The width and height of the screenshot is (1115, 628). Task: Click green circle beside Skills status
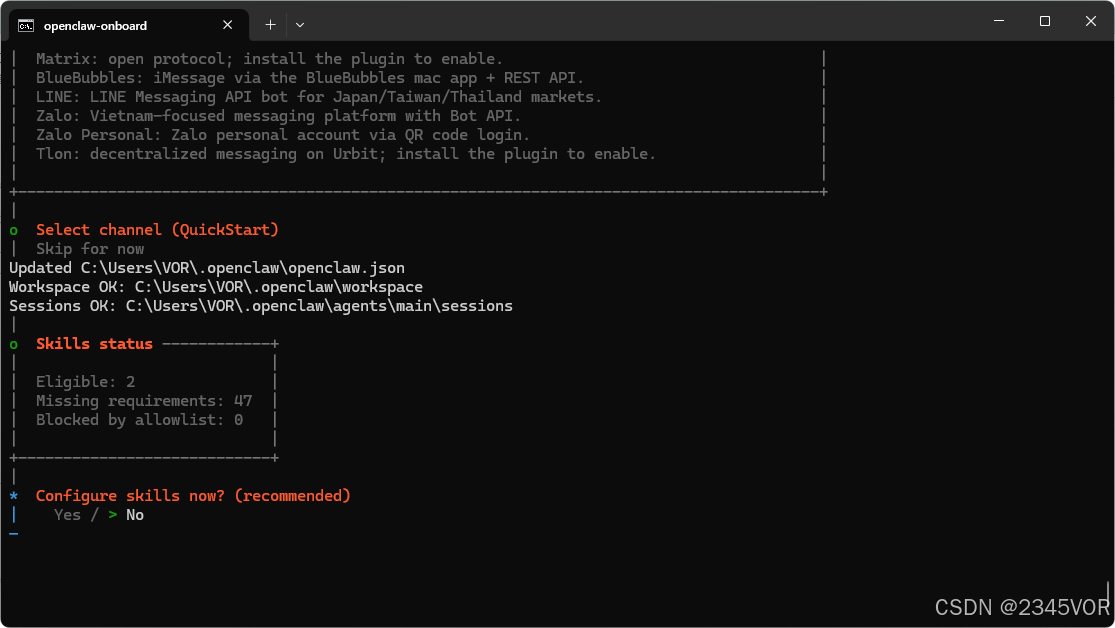click(14, 344)
